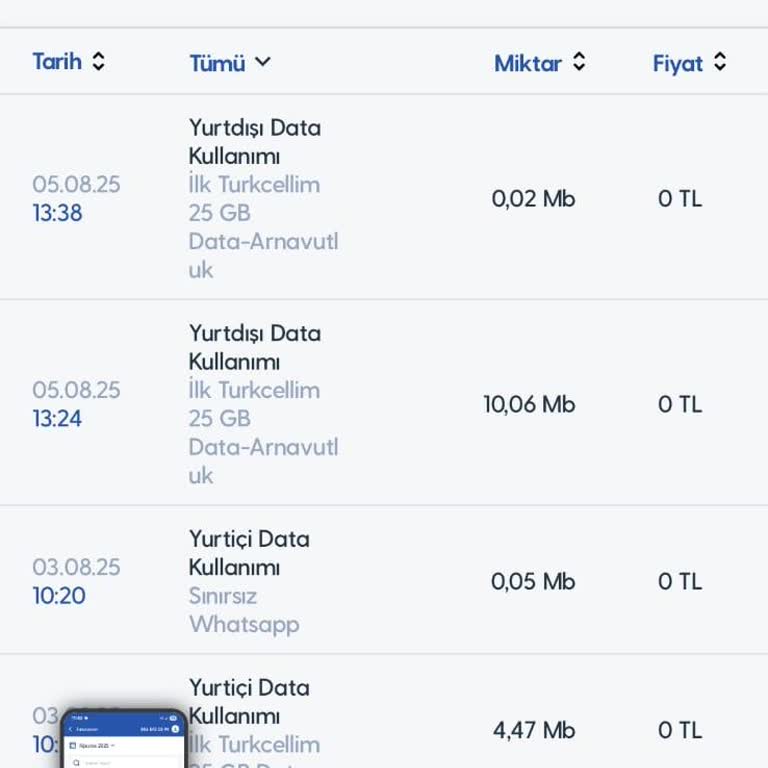Sort the table by Miktar column
The image size is (768, 768).
tap(528, 63)
